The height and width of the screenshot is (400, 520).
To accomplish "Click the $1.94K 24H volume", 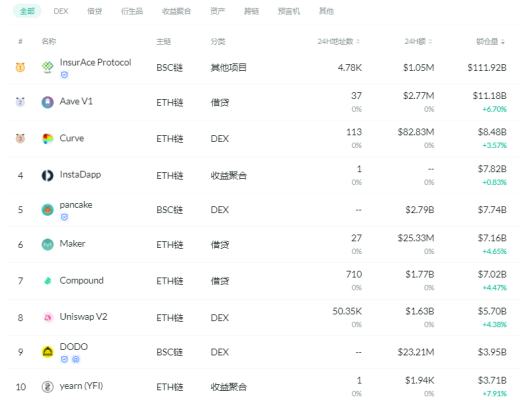I will 420,380.
